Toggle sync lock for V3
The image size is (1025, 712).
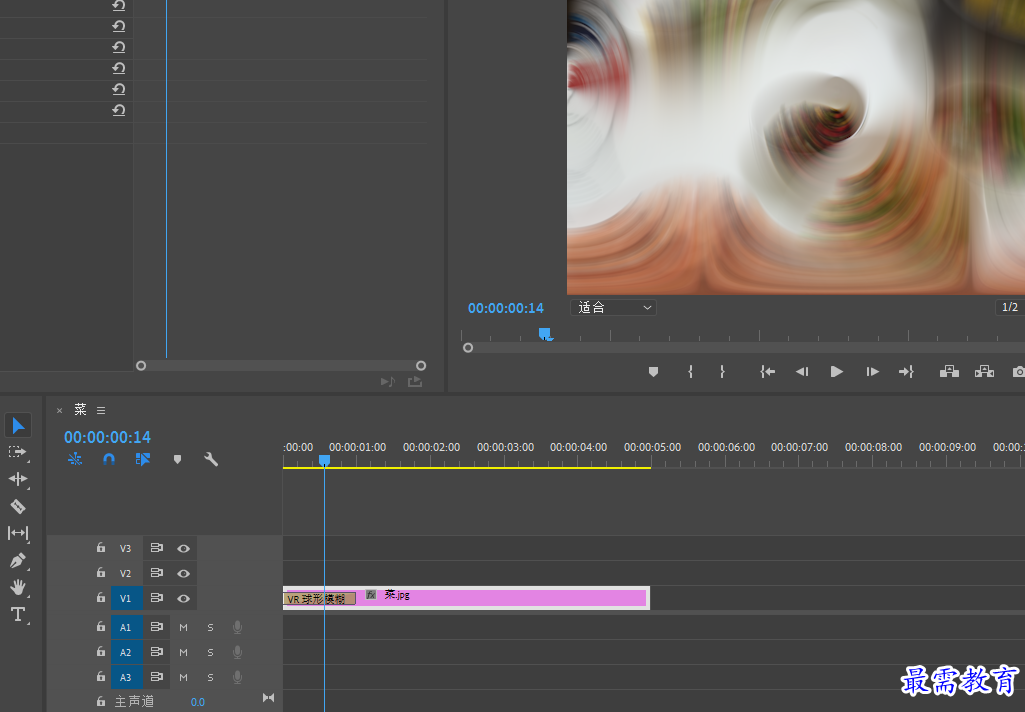[156, 548]
